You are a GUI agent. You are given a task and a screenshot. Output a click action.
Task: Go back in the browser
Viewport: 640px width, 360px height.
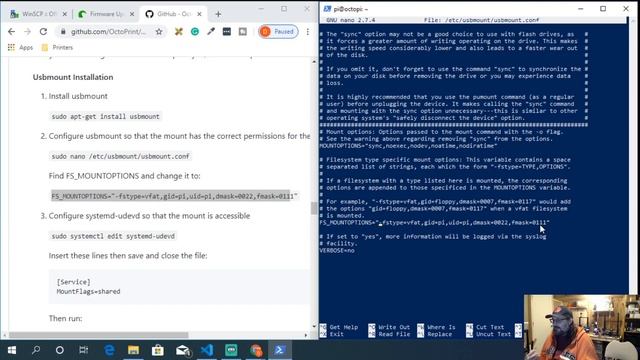(x=11, y=31)
